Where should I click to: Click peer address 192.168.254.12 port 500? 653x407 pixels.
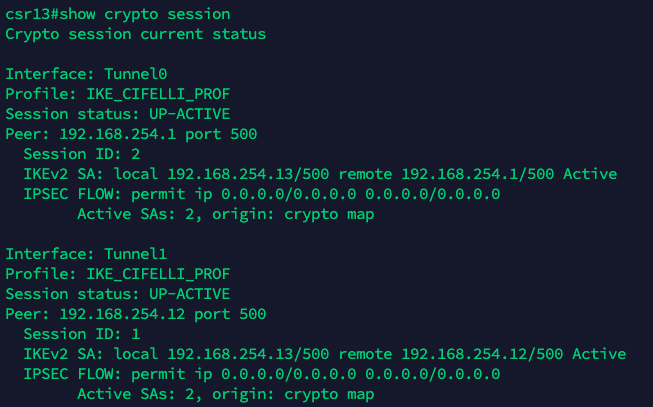[x=163, y=314]
